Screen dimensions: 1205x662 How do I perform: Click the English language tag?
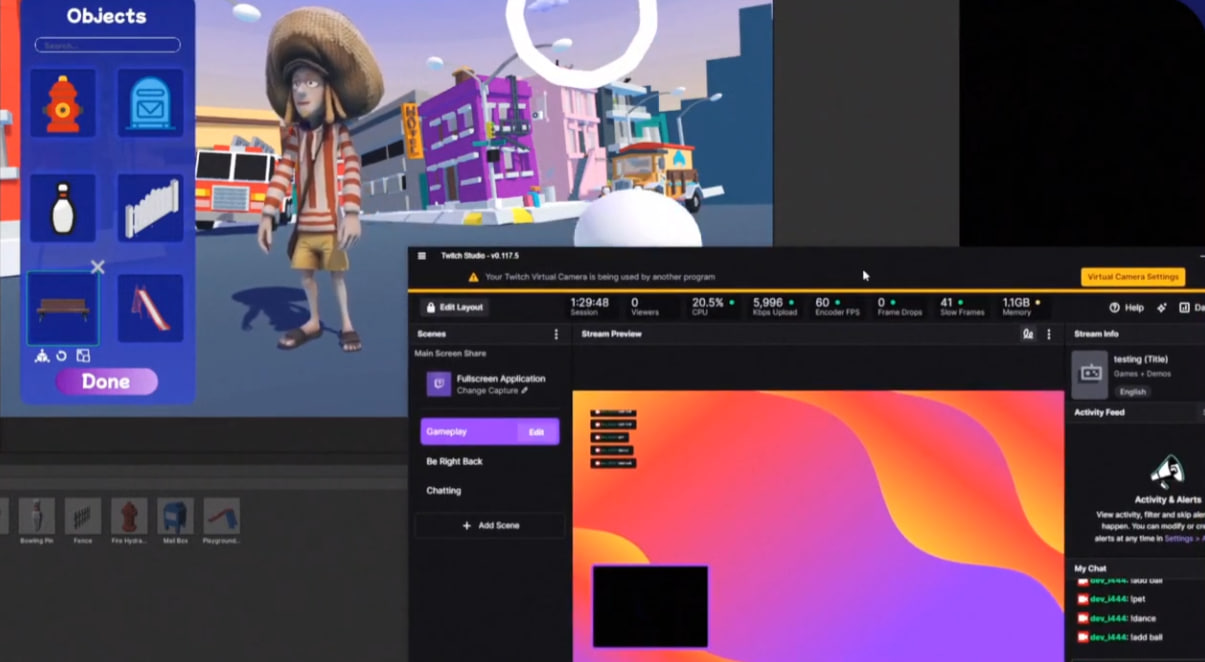(1132, 392)
